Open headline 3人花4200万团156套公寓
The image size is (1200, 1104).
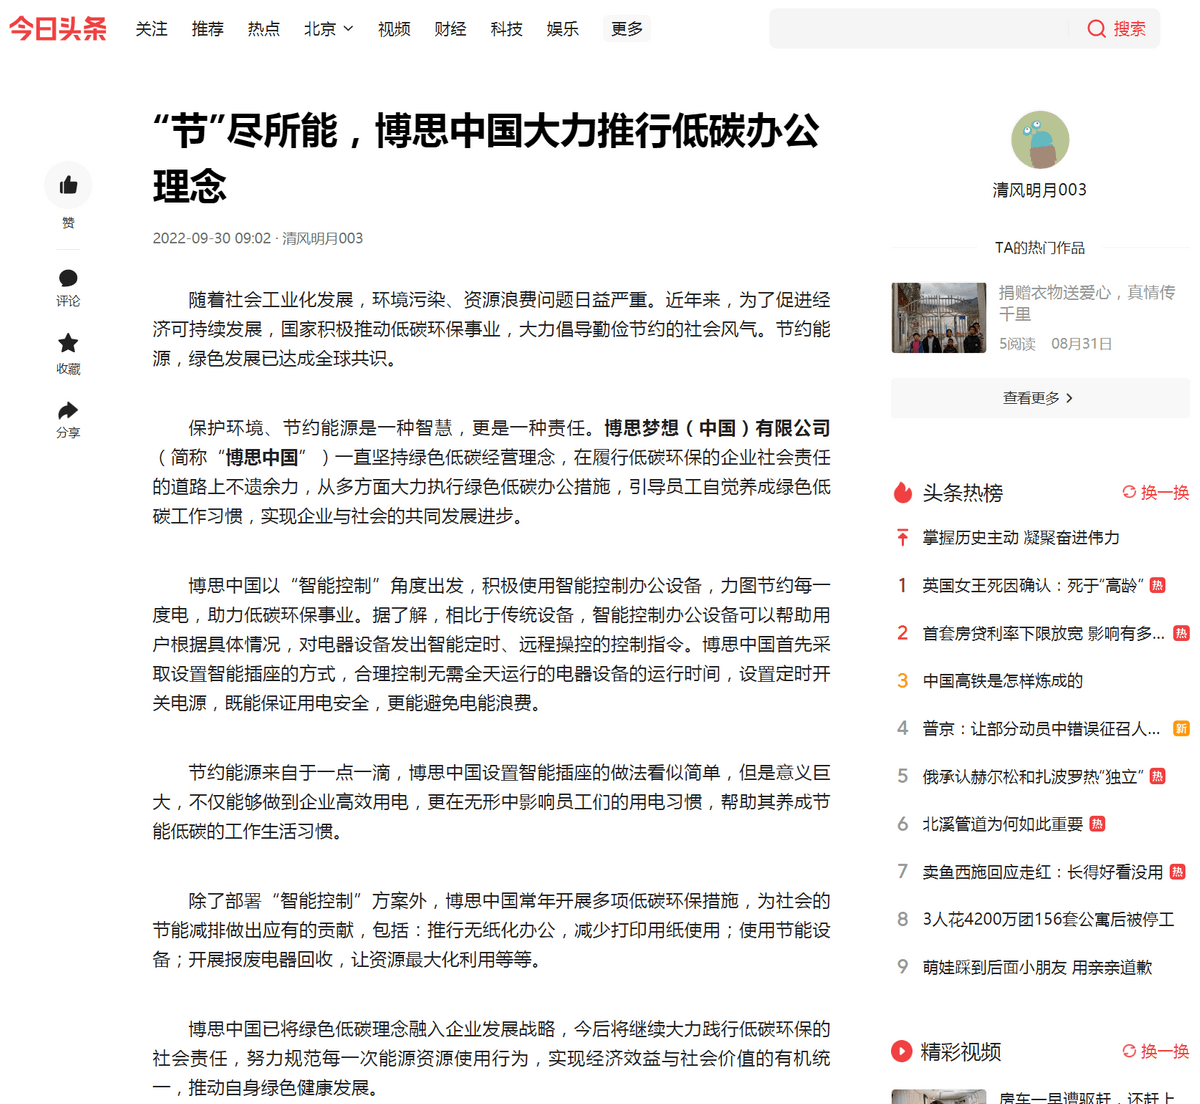1048,919
